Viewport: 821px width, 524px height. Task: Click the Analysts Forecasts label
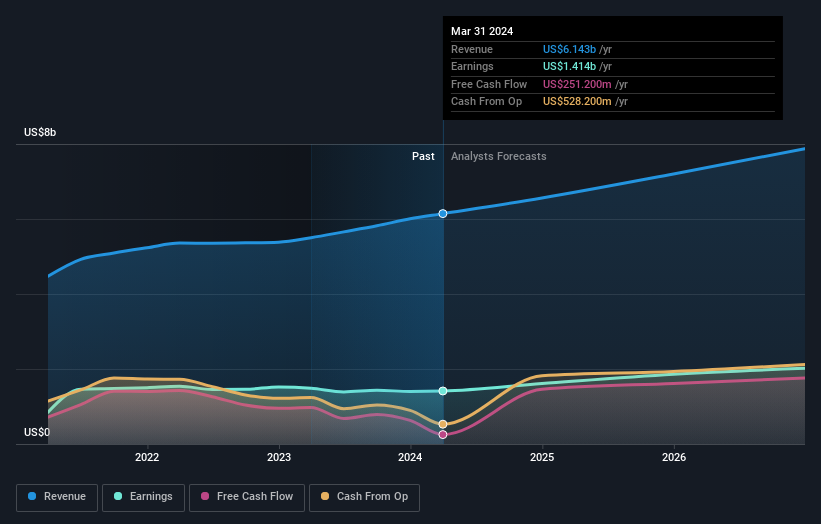(498, 156)
